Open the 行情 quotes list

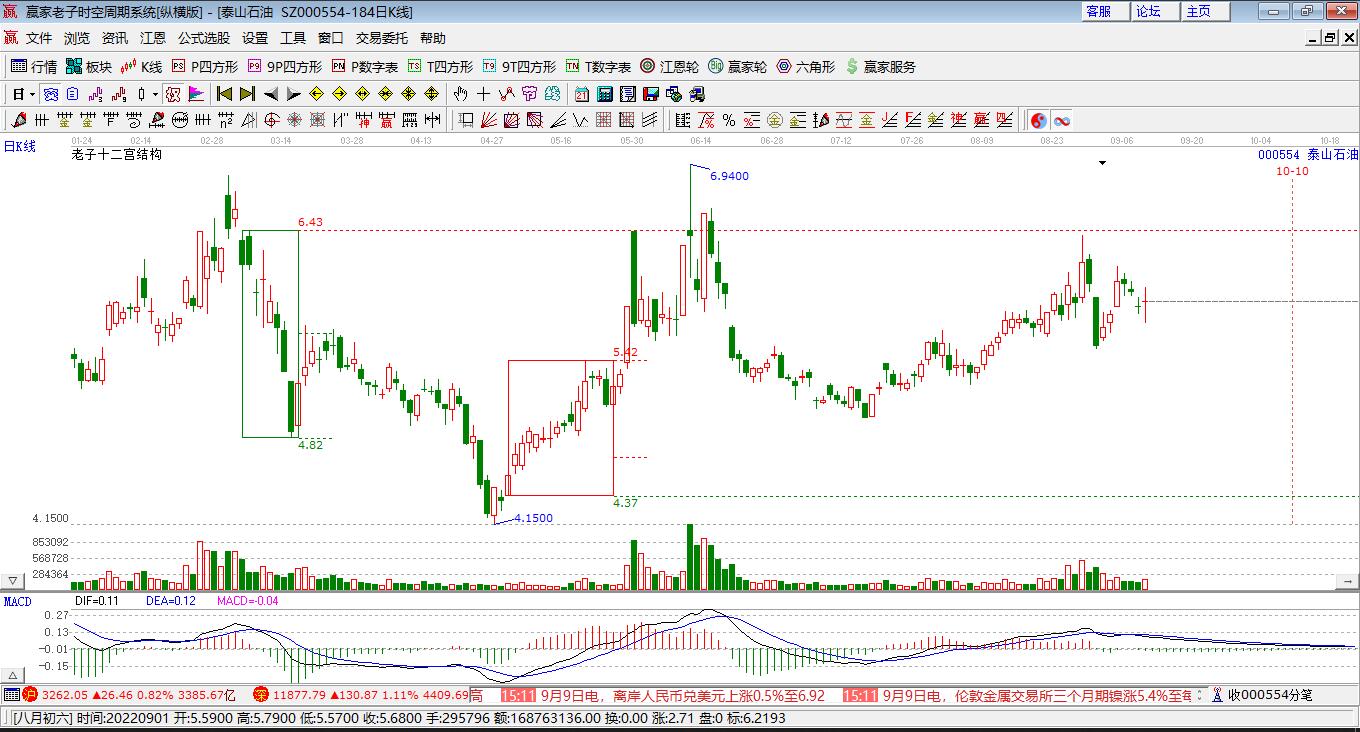pyautogui.click(x=34, y=67)
